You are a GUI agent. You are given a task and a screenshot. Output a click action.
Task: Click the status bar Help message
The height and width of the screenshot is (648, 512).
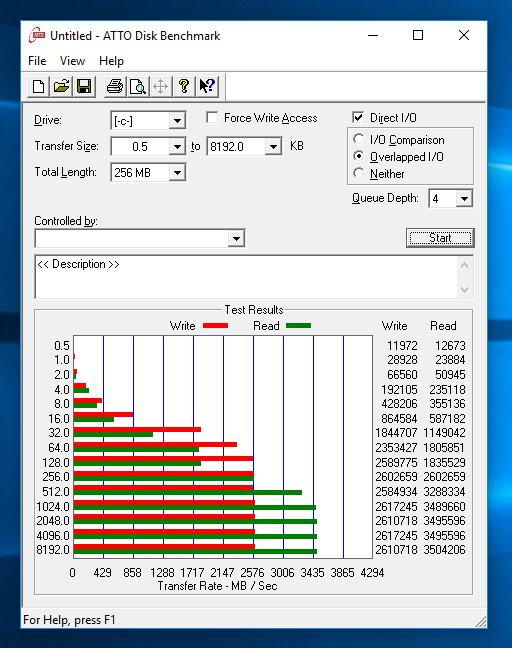pyautogui.click(x=69, y=620)
